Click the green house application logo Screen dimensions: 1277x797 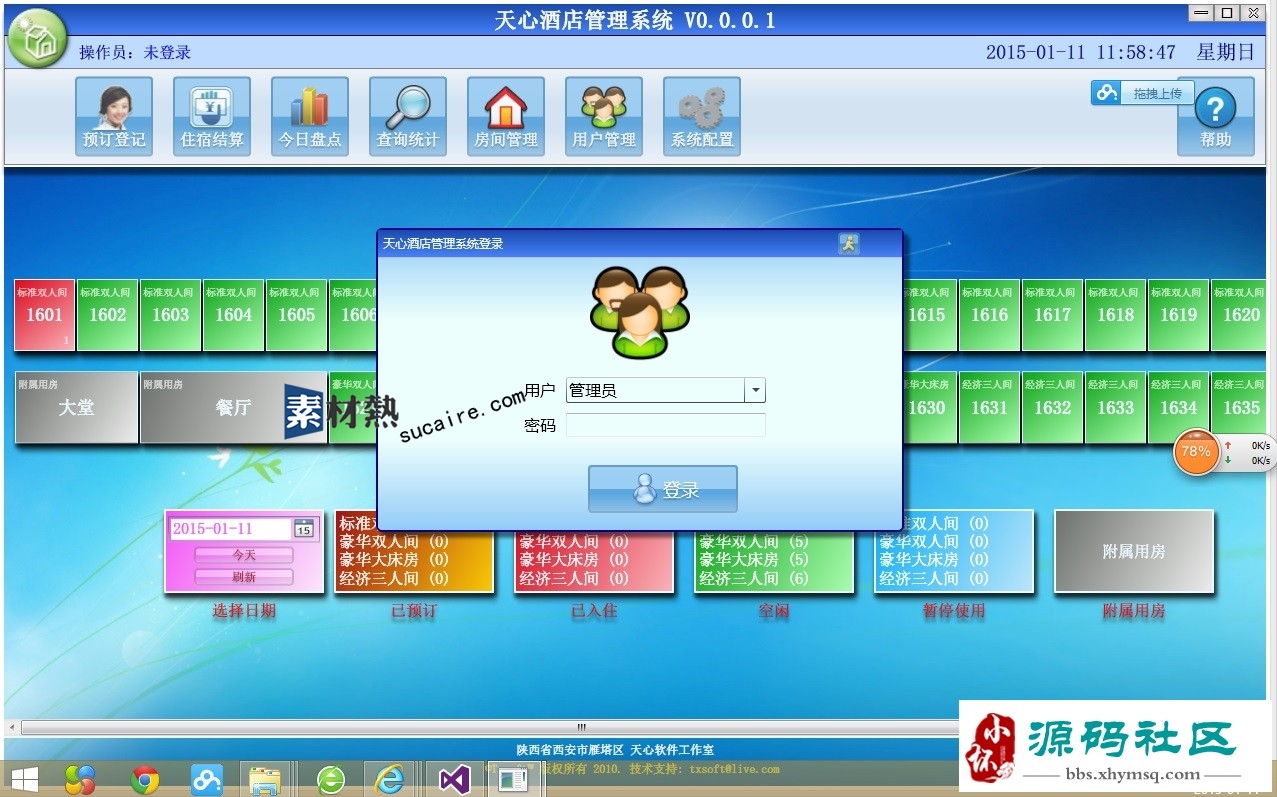tap(37, 38)
